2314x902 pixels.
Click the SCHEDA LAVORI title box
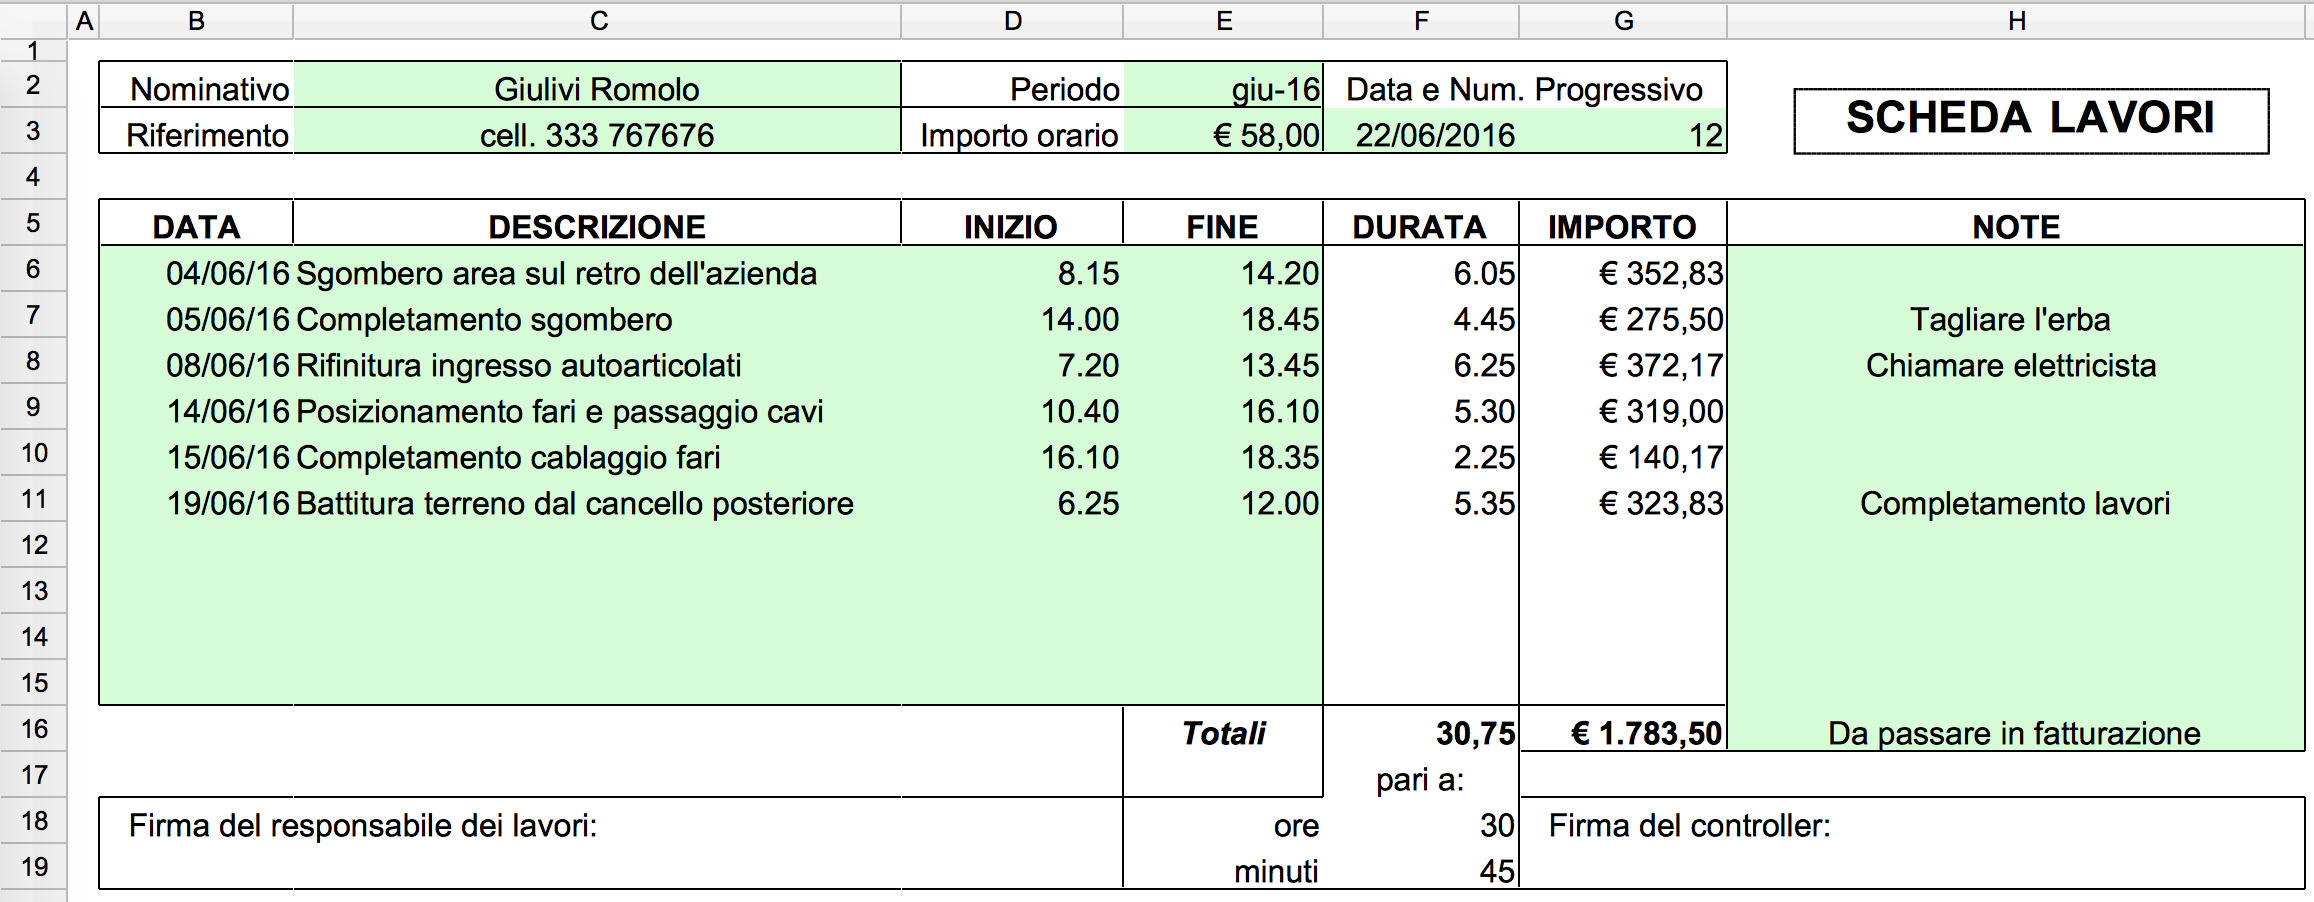click(2030, 119)
